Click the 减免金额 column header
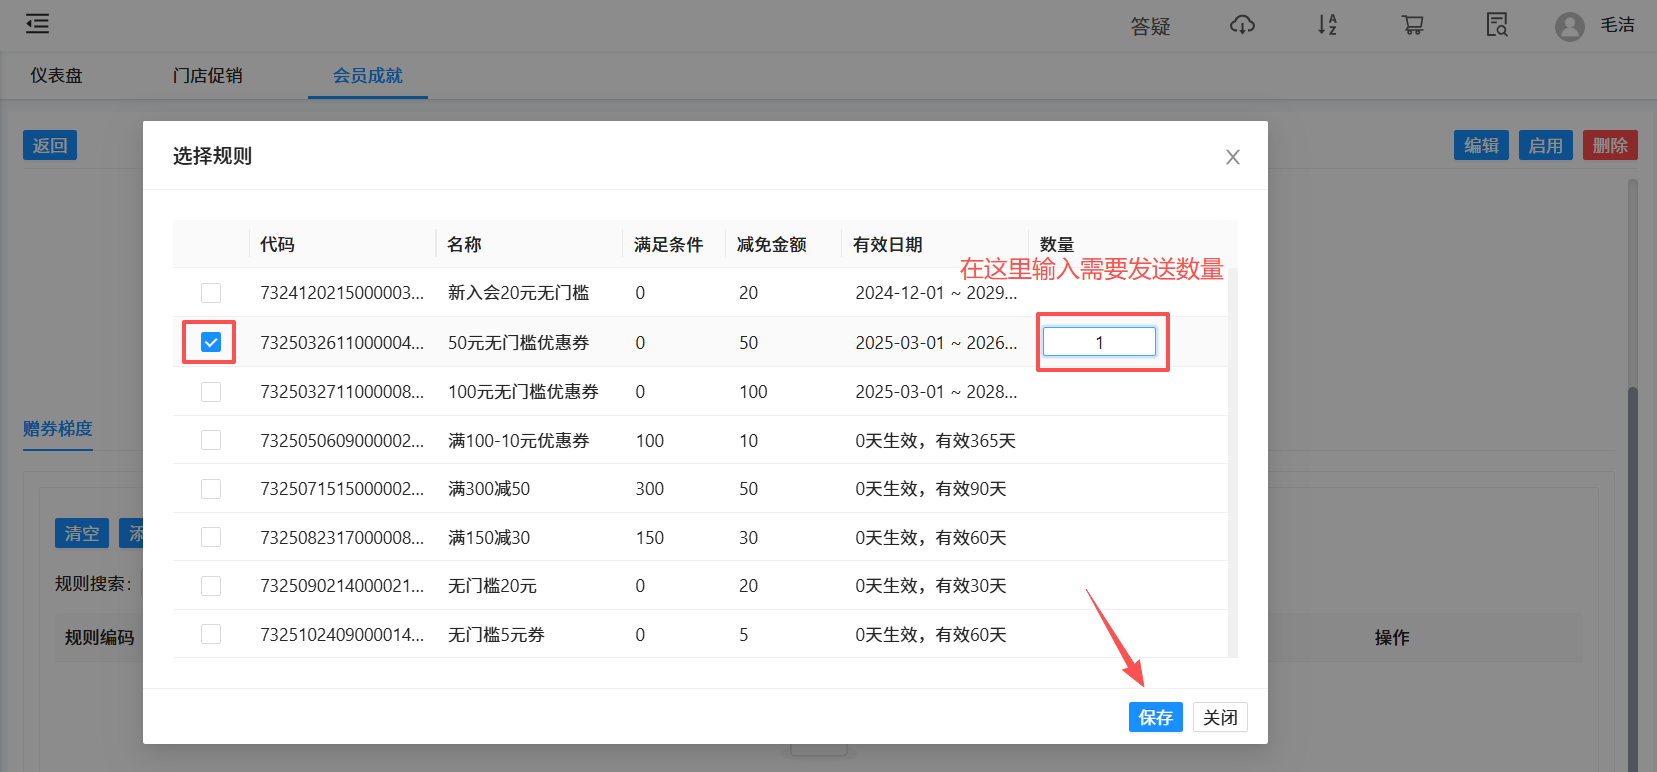Screen dimensions: 1657x772 pyautogui.click(x=771, y=244)
